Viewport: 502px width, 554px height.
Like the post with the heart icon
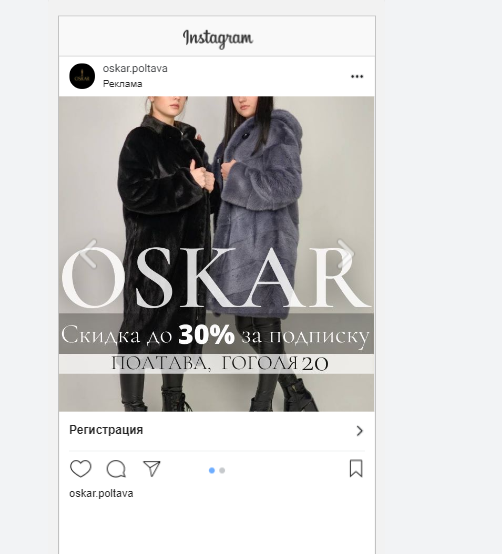click(81, 469)
